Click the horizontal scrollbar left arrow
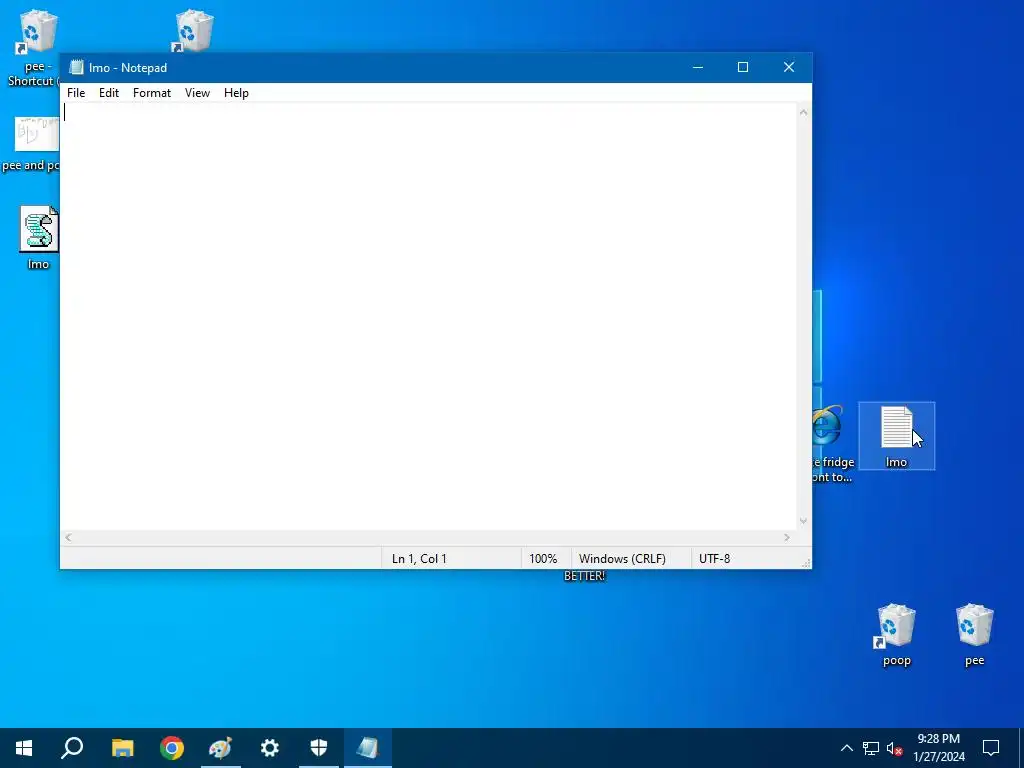The width and height of the screenshot is (1024, 768). coord(68,537)
